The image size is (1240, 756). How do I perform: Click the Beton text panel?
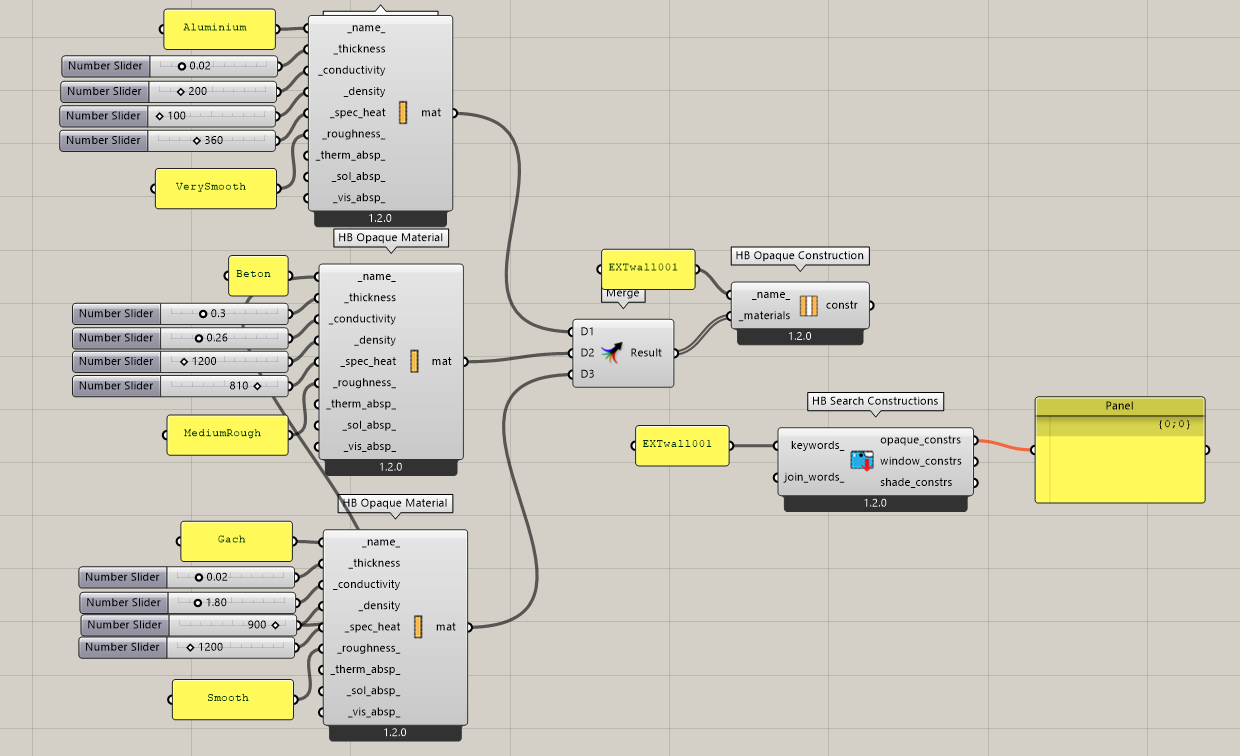click(258, 275)
